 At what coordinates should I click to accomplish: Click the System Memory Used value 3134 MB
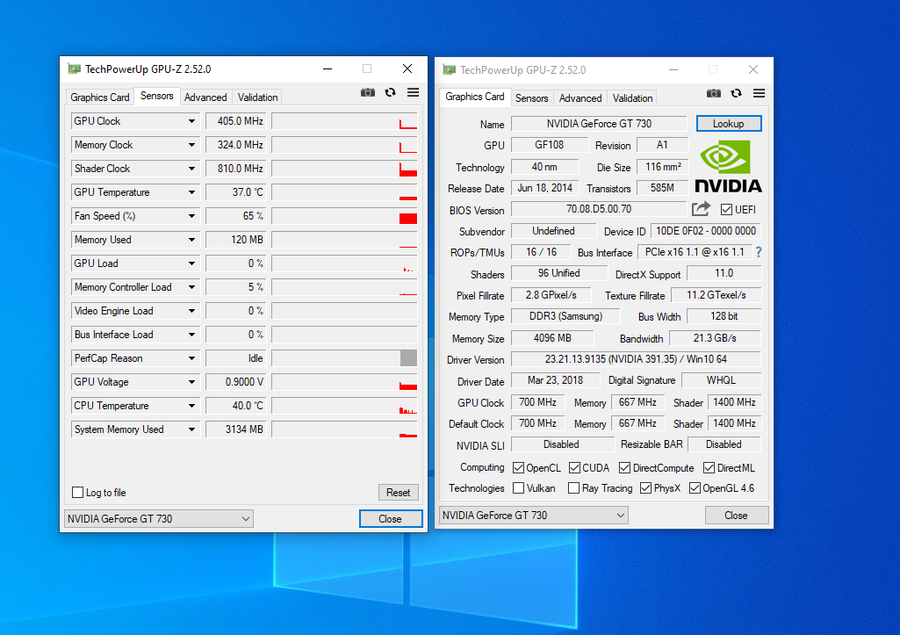point(236,429)
